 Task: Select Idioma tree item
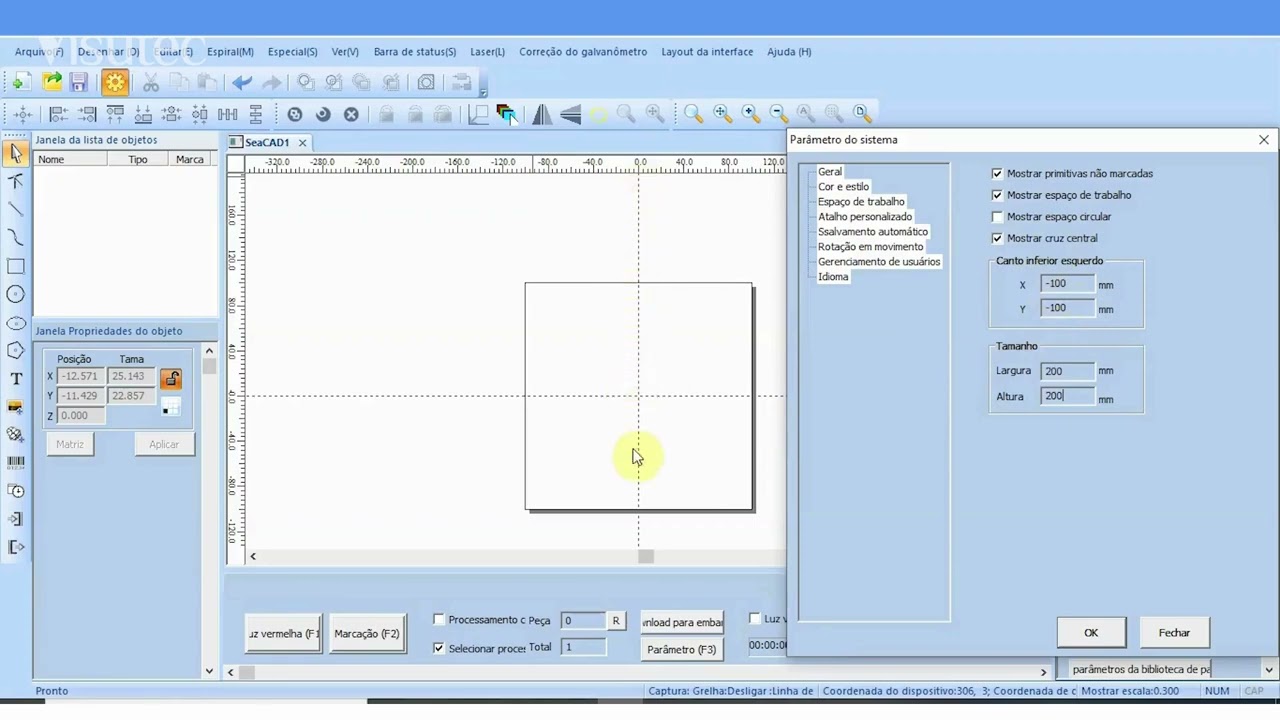coord(833,277)
